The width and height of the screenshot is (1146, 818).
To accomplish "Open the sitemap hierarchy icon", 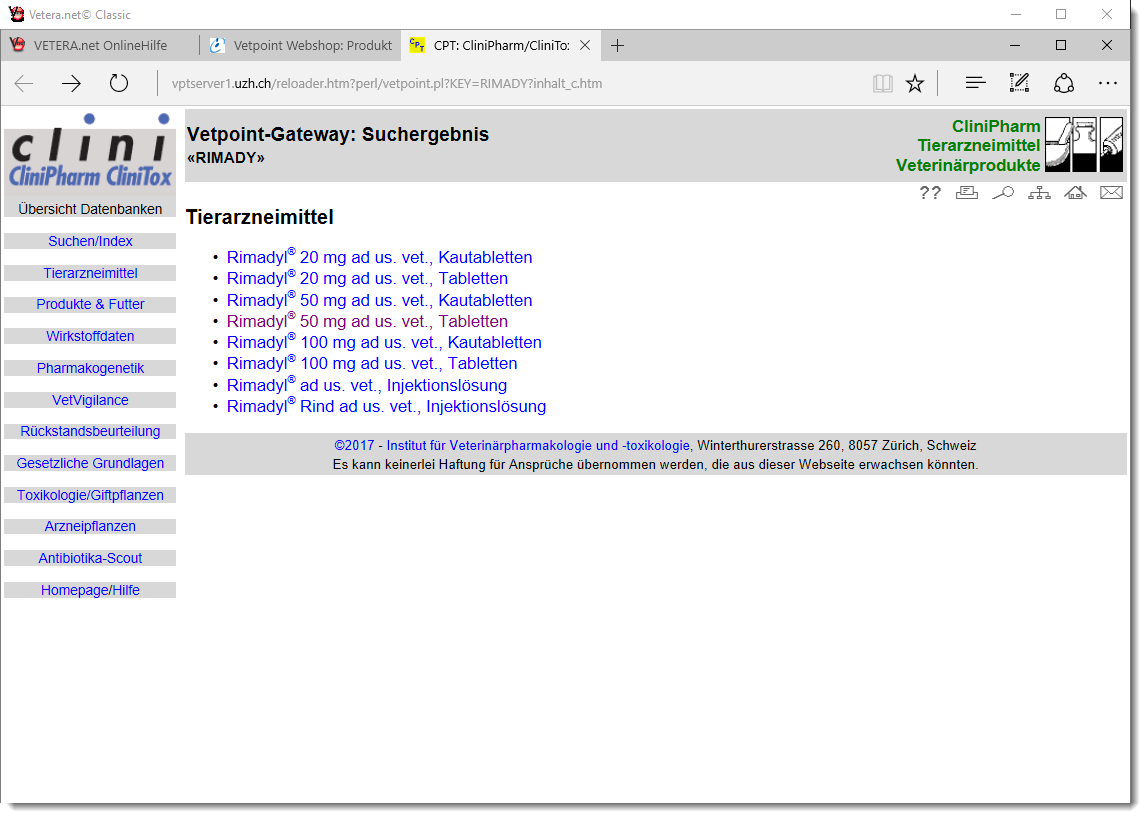I will coord(1039,193).
